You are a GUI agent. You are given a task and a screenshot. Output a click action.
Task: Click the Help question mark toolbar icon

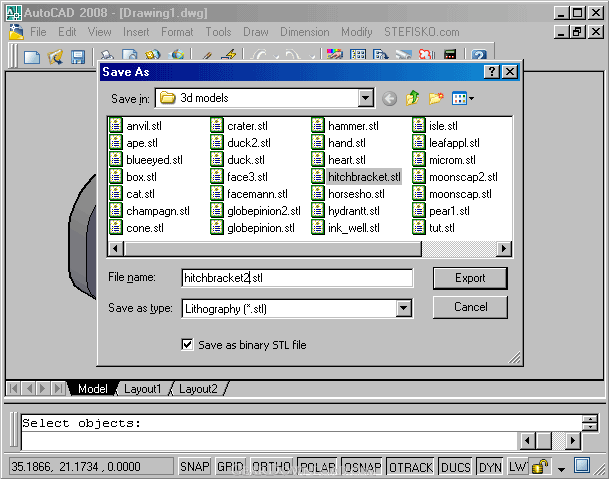tap(479, 57)
